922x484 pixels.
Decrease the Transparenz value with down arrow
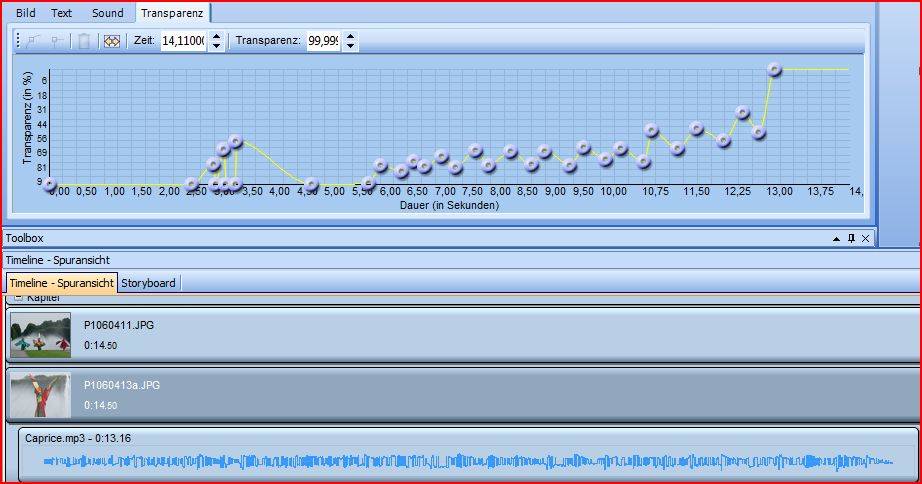[x=350, y=46]
